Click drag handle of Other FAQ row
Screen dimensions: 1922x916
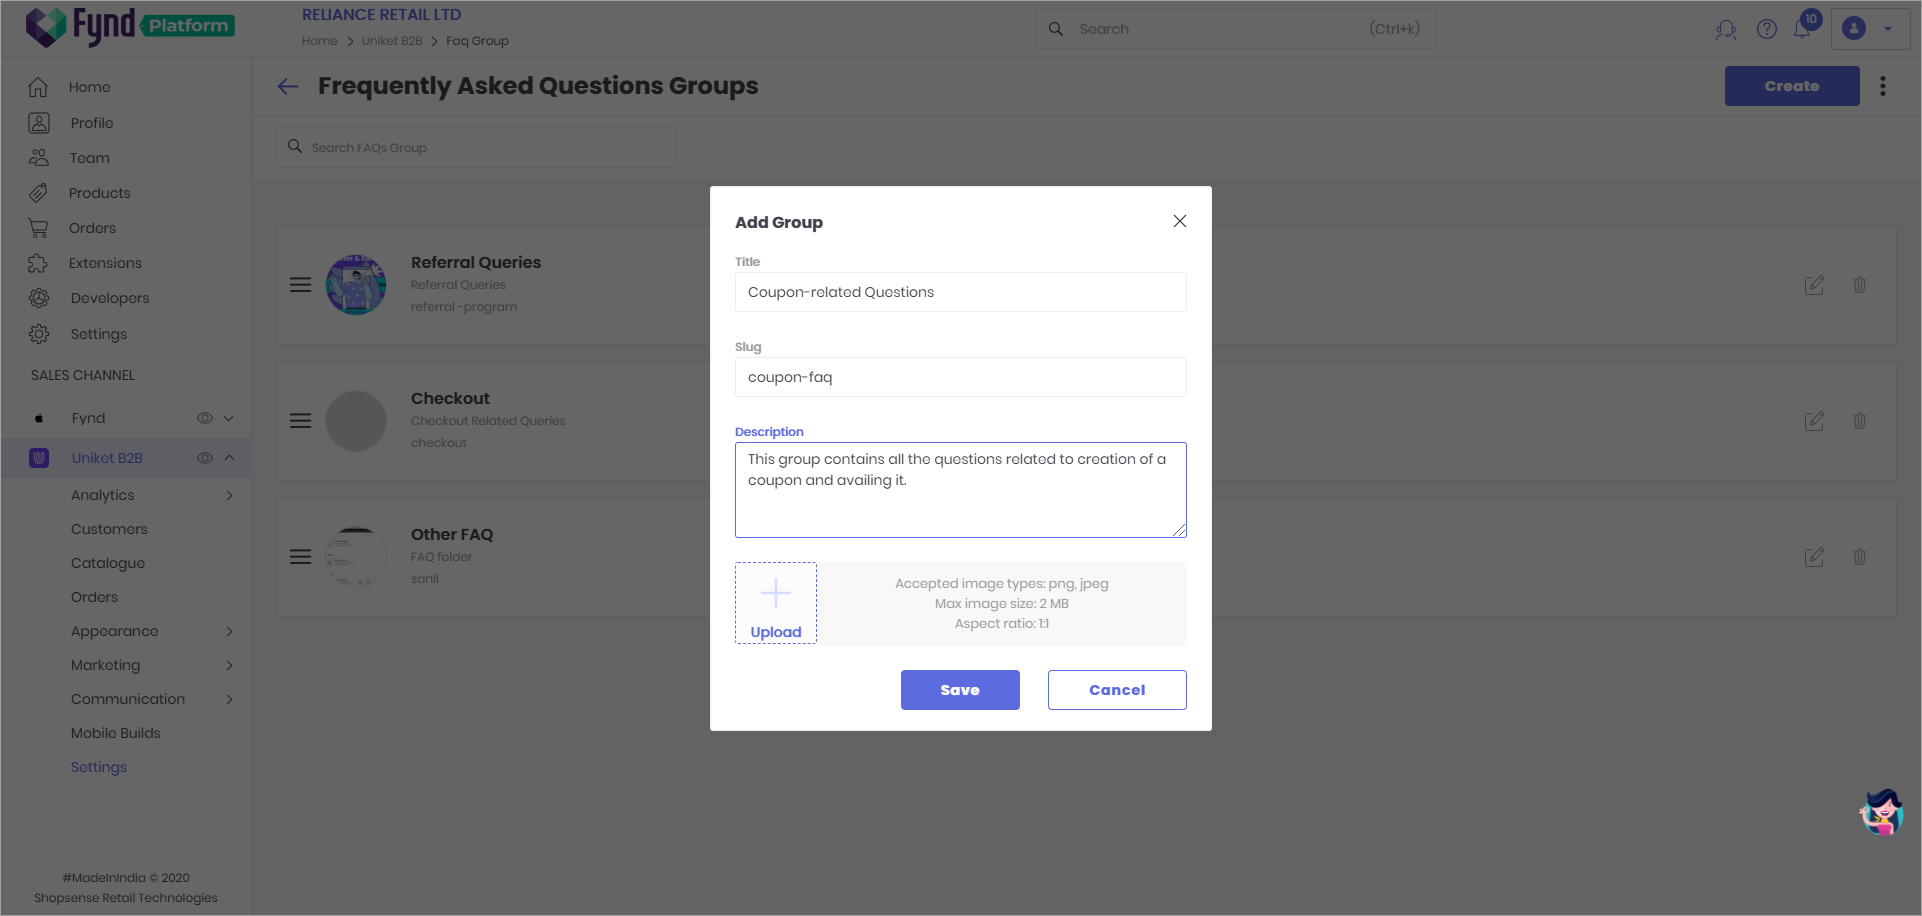pyautogui.click(x=300, y=557)
